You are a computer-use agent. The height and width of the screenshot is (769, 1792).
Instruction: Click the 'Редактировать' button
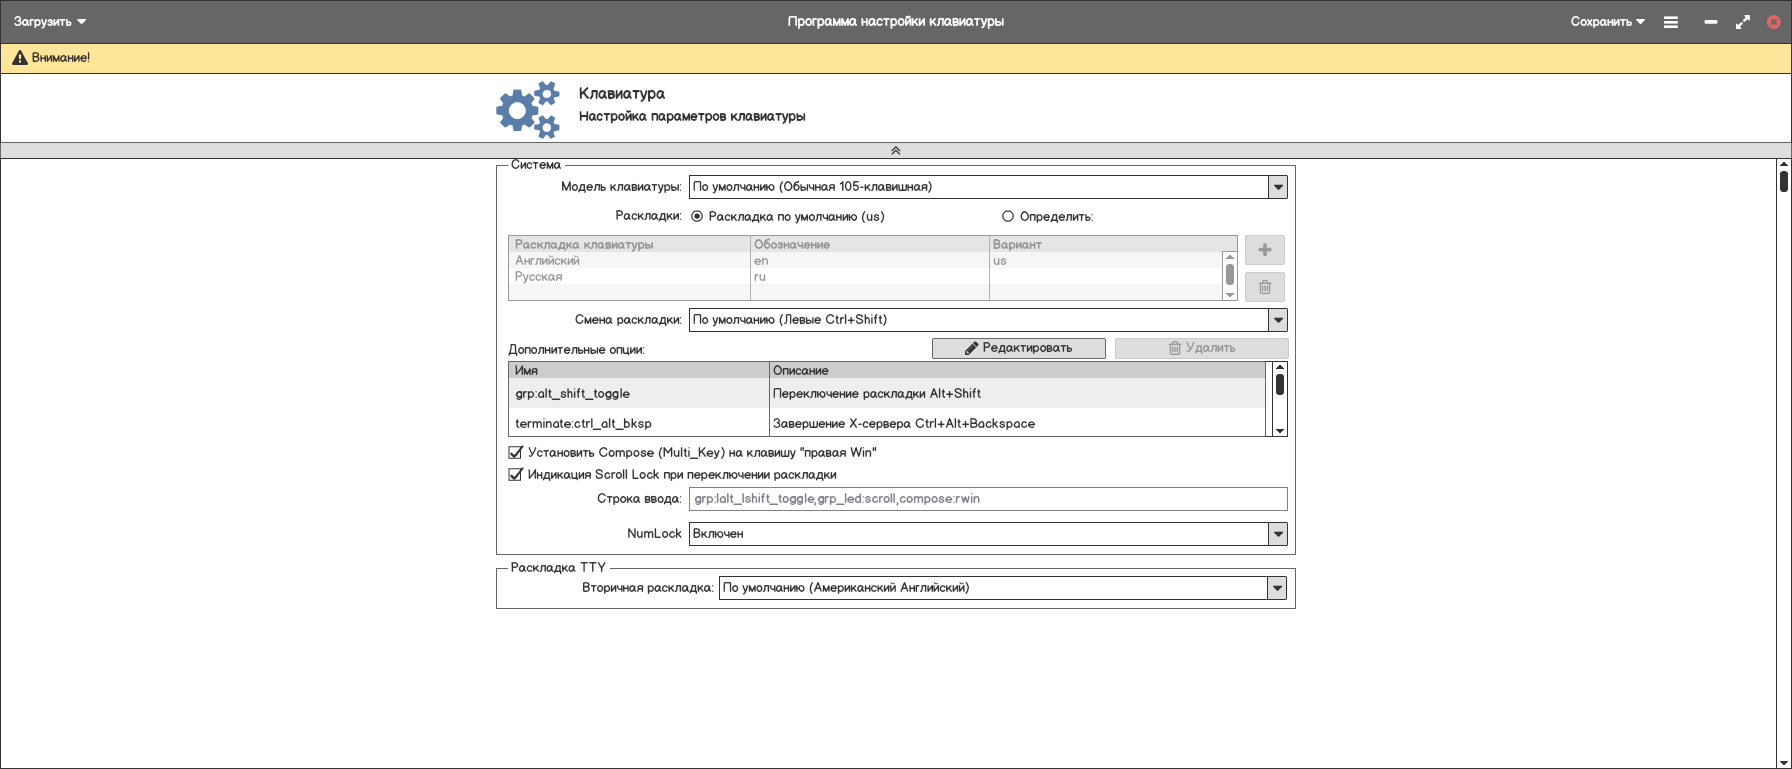[x=1018, y=348]
